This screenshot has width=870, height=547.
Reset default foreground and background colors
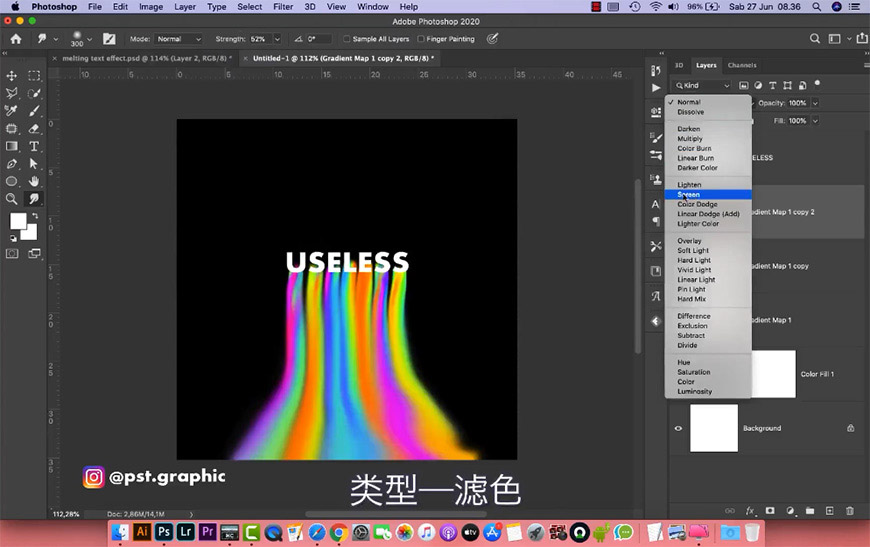[13, 239]
